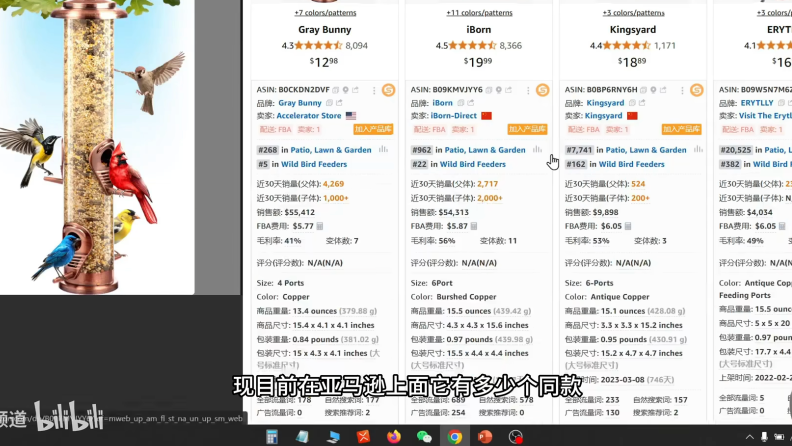Open Wild Bird Feeders link for #22
The width and height of the screenshot is (792, 446).
point(473,164)
